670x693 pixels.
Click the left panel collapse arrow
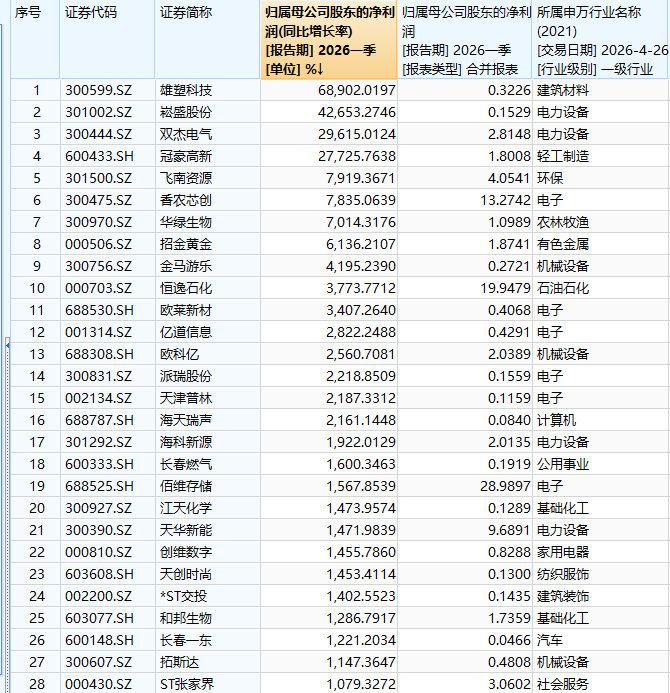pyautogui.click(x=6, y=345)
